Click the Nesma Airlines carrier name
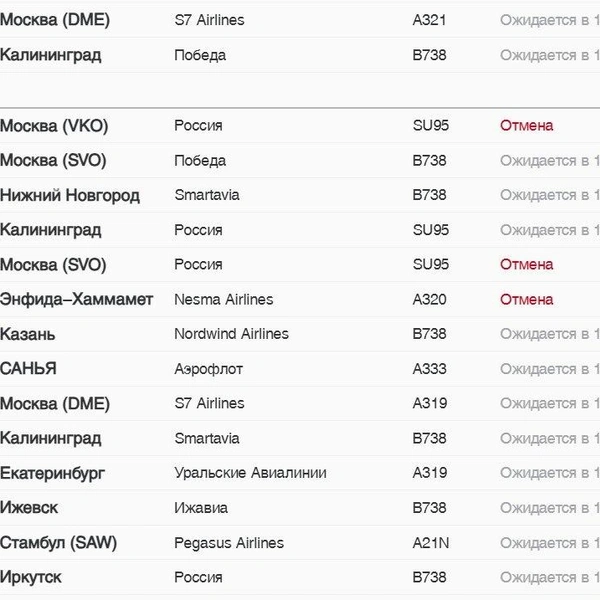This screenshot has width=600, height=600. point(223,299)
